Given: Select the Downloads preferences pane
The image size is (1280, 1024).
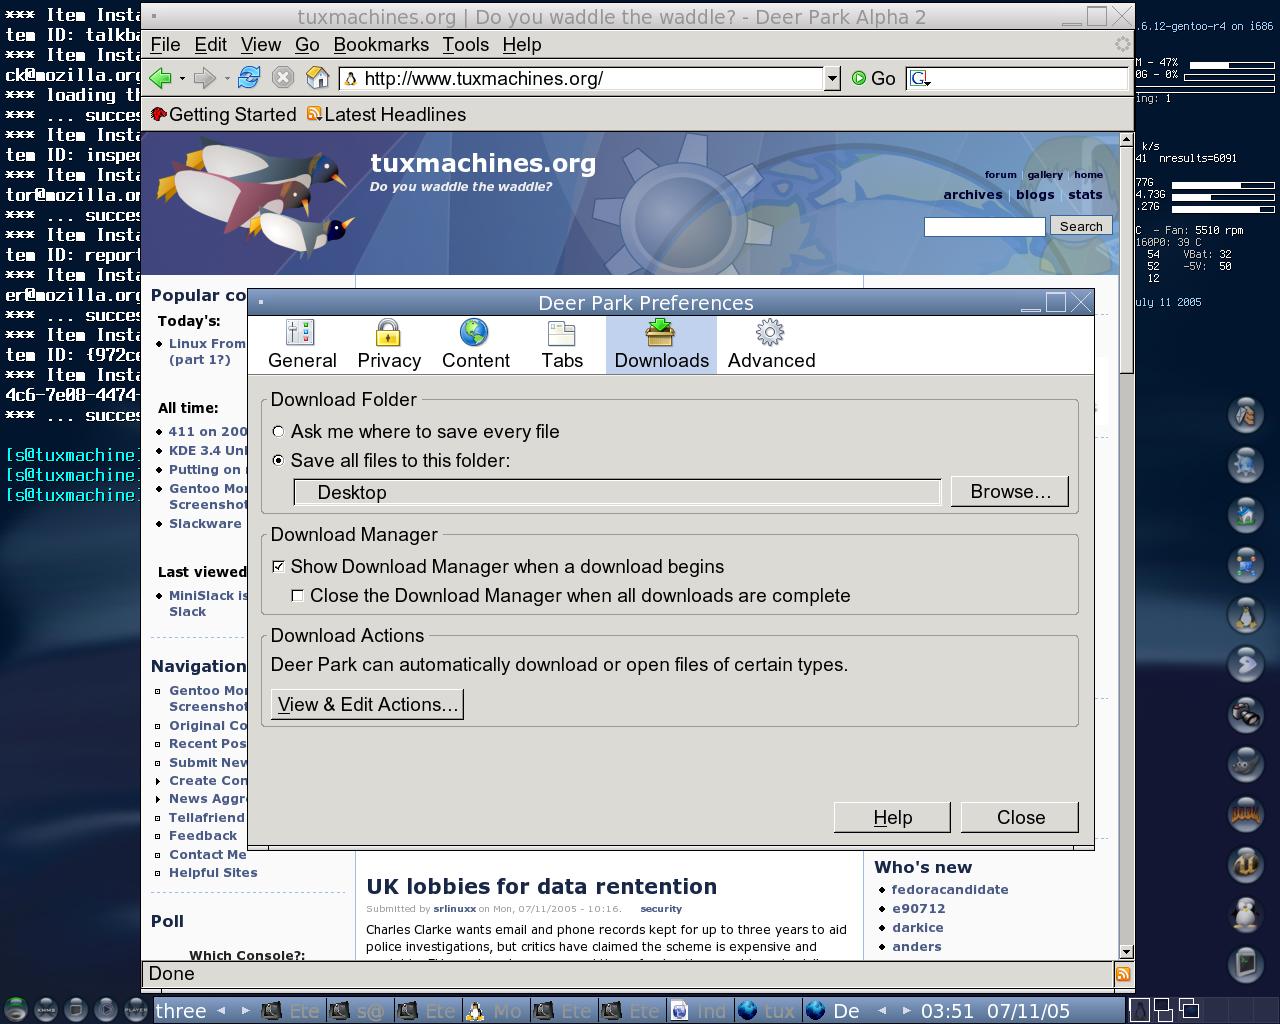Looking at the screenshot, I should click(x=661, y=345).
